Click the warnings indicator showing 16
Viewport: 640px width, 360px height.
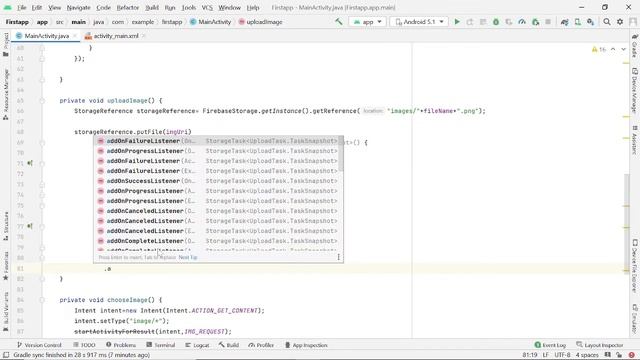pyautogui.click(x=599, y=49)
